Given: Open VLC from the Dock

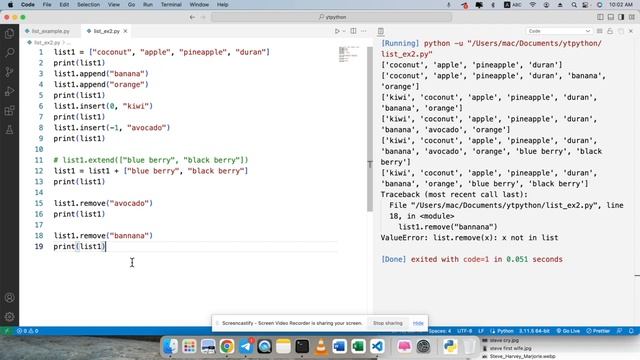Looking at the screenshot, I should (321, 346).
